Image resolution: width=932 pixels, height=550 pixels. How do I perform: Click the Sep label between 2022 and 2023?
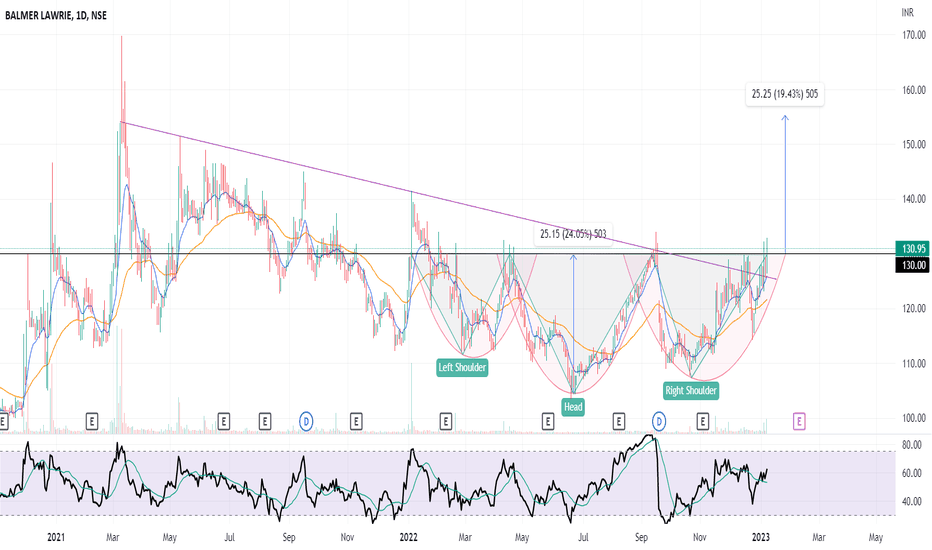pyautogui.click(x=641, y=538)
